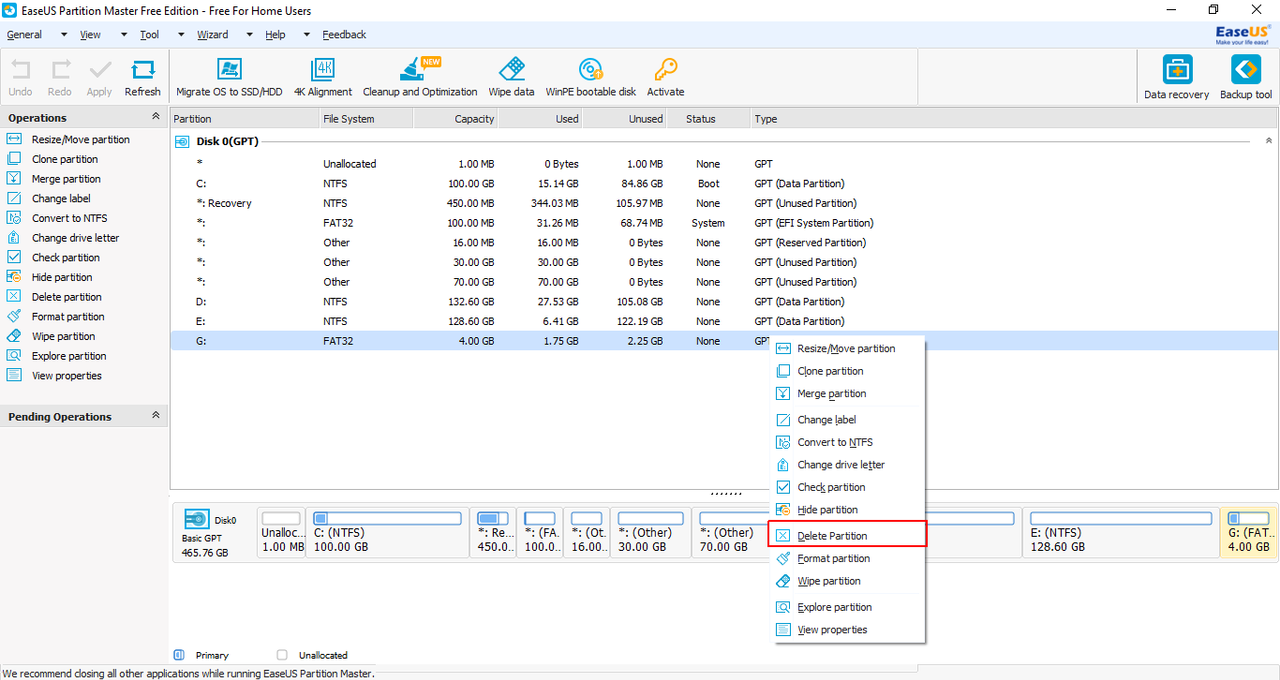This screenshot has width=1280, height=680.
Task: Choose Check partition in Operations panel
Action: pyautogui.click(x=53, y=258)
